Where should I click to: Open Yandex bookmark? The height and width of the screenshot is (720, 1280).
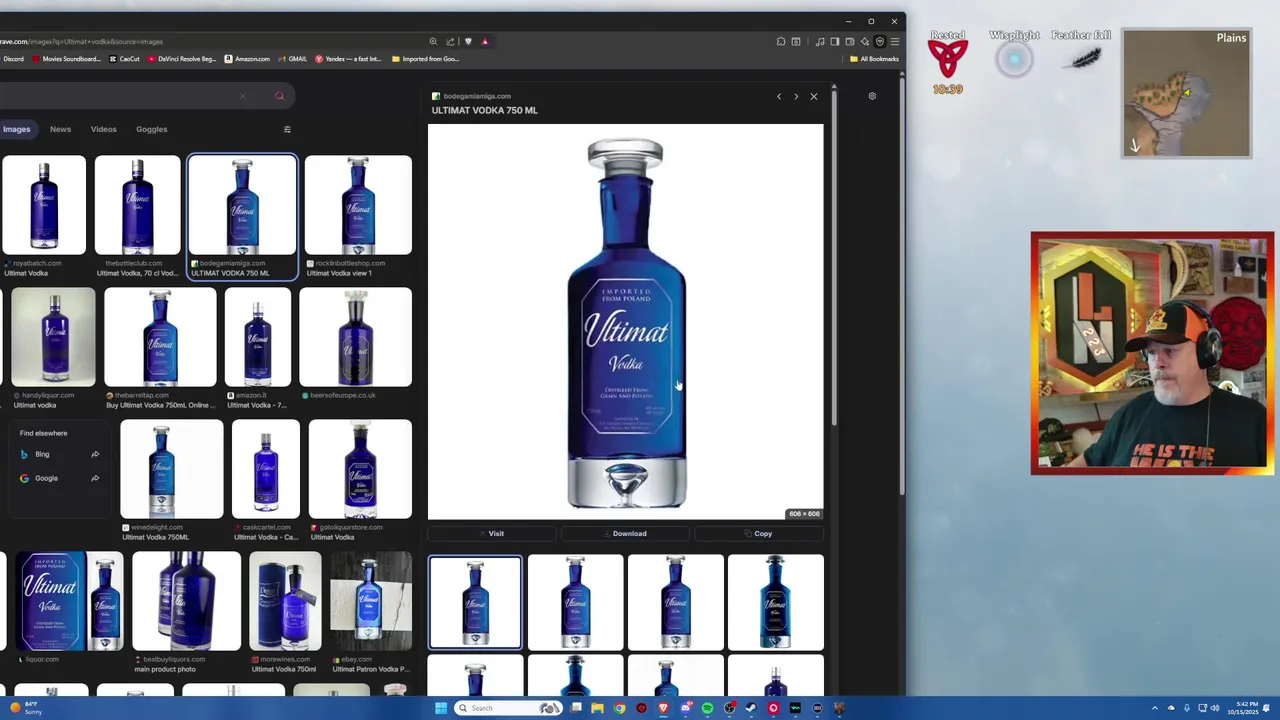pyautogui.click(x=349, y=59)
